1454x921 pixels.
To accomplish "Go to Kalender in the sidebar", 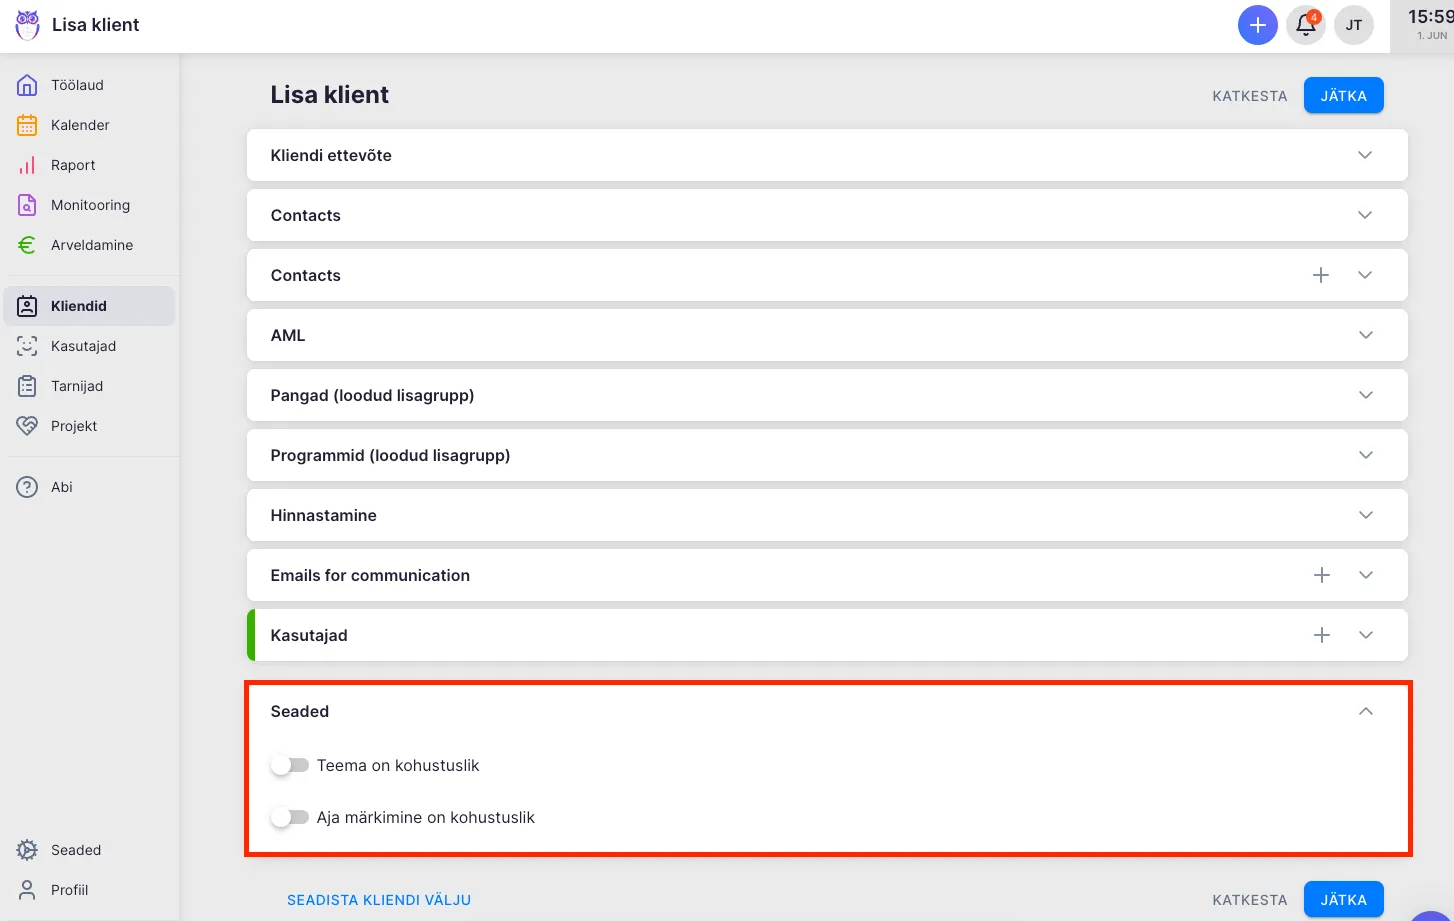I will (x=80, y=125).
